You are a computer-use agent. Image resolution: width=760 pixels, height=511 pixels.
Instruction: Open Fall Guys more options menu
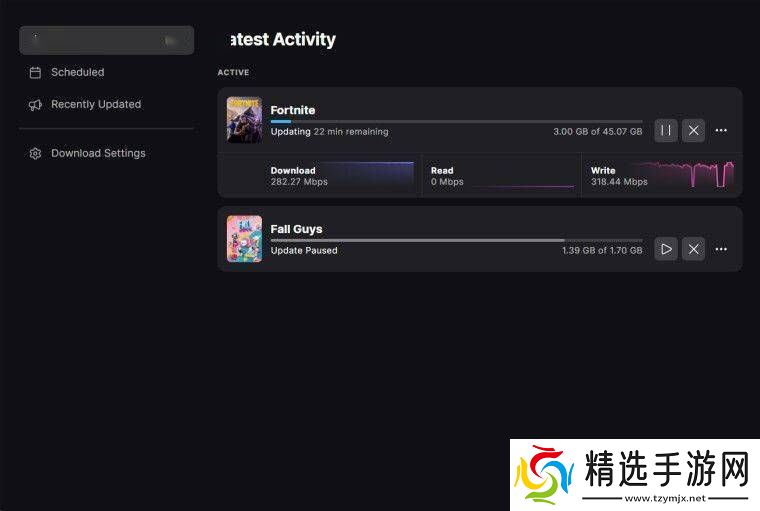click(x=721, y=249)
